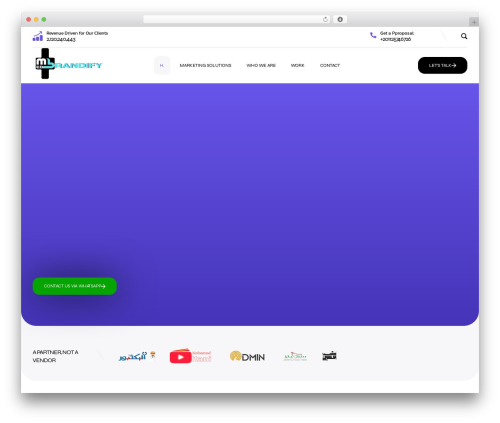Go to the Contact menu item

click(330, 65)
